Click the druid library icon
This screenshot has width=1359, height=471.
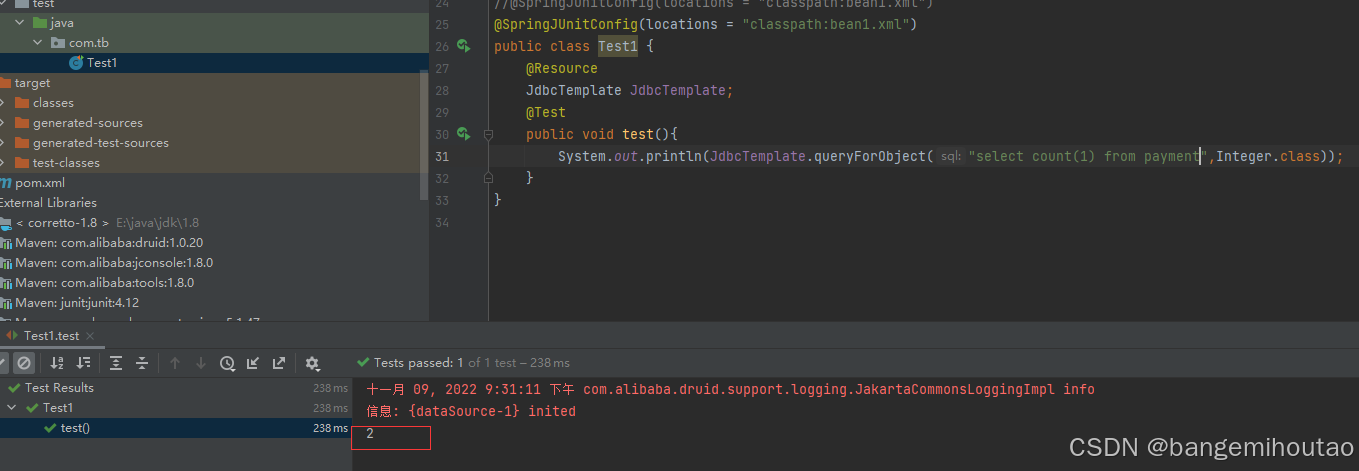pyautogui.click(x=5, y=242)
